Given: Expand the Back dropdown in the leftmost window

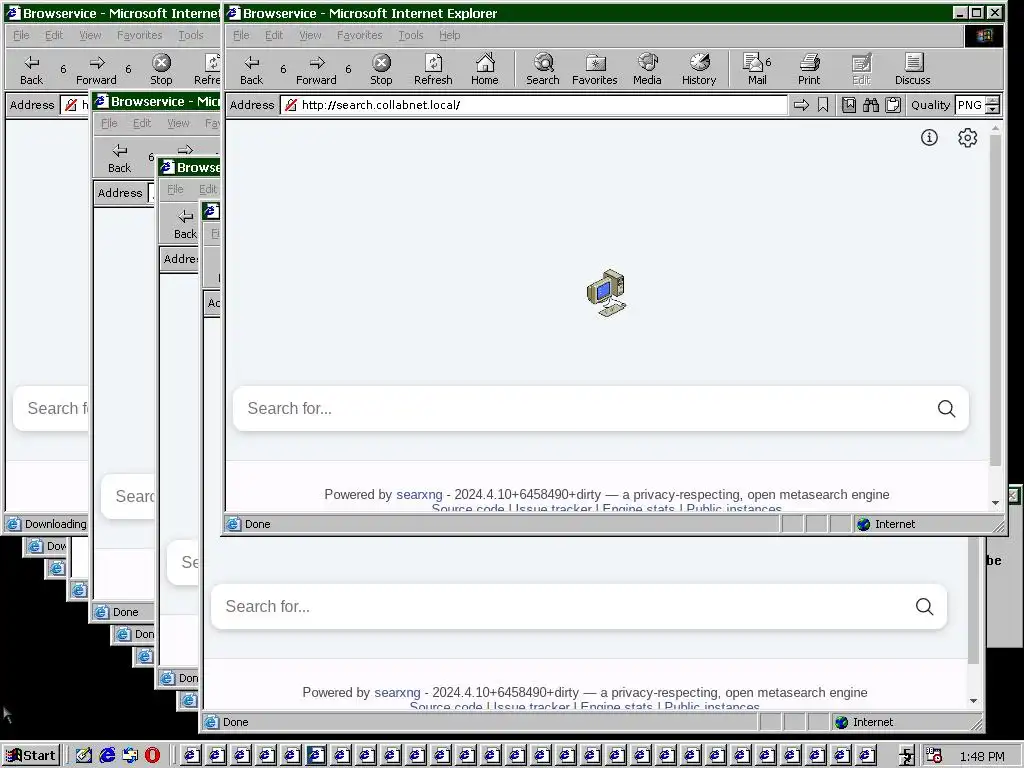Looking at the screenshot, I should click(x=63, y=69).
